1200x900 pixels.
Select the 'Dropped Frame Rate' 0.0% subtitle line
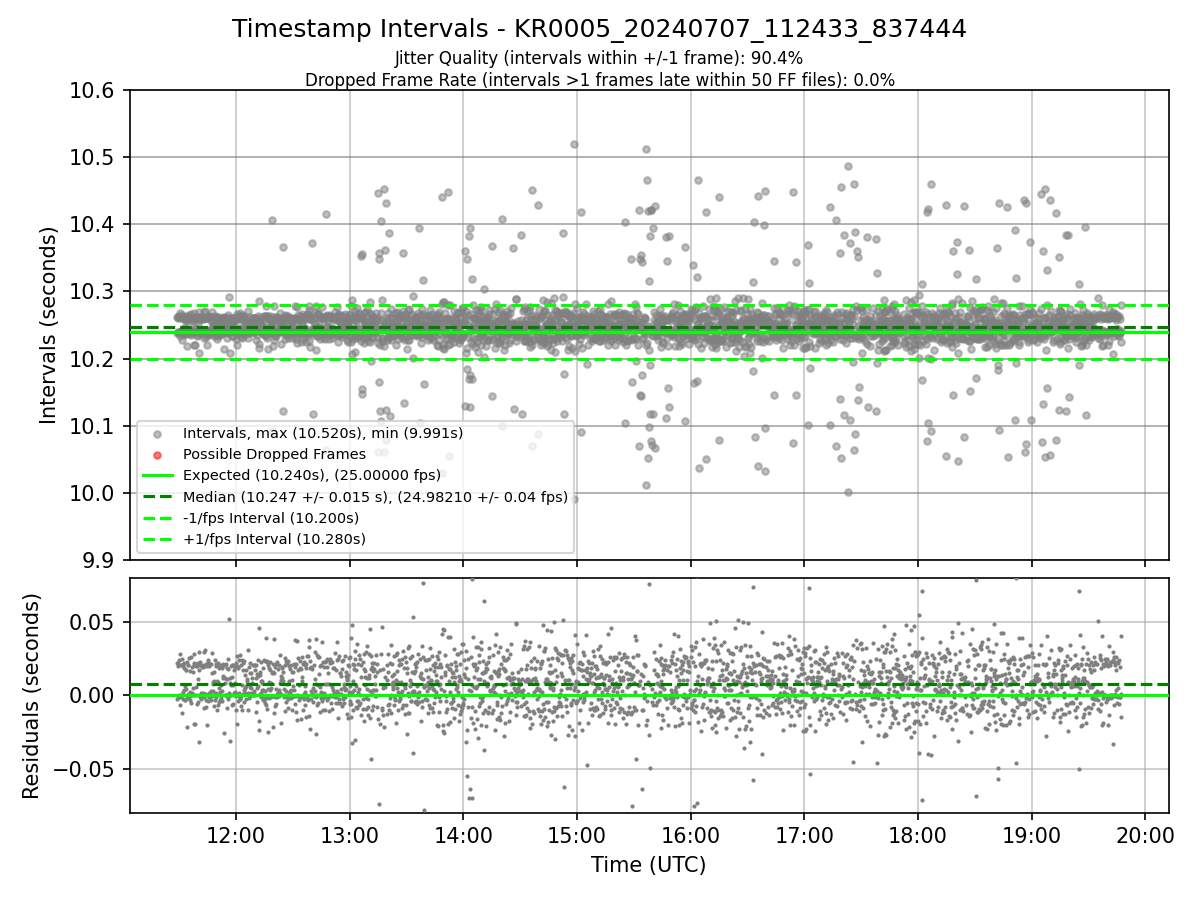click(x=599, y=80)
